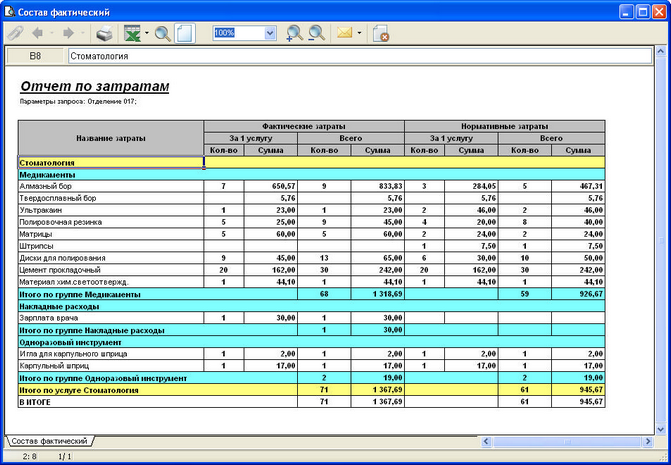Screen dimensions: 671x465
Task: Export the report to Excel
Action: (132, 33)
